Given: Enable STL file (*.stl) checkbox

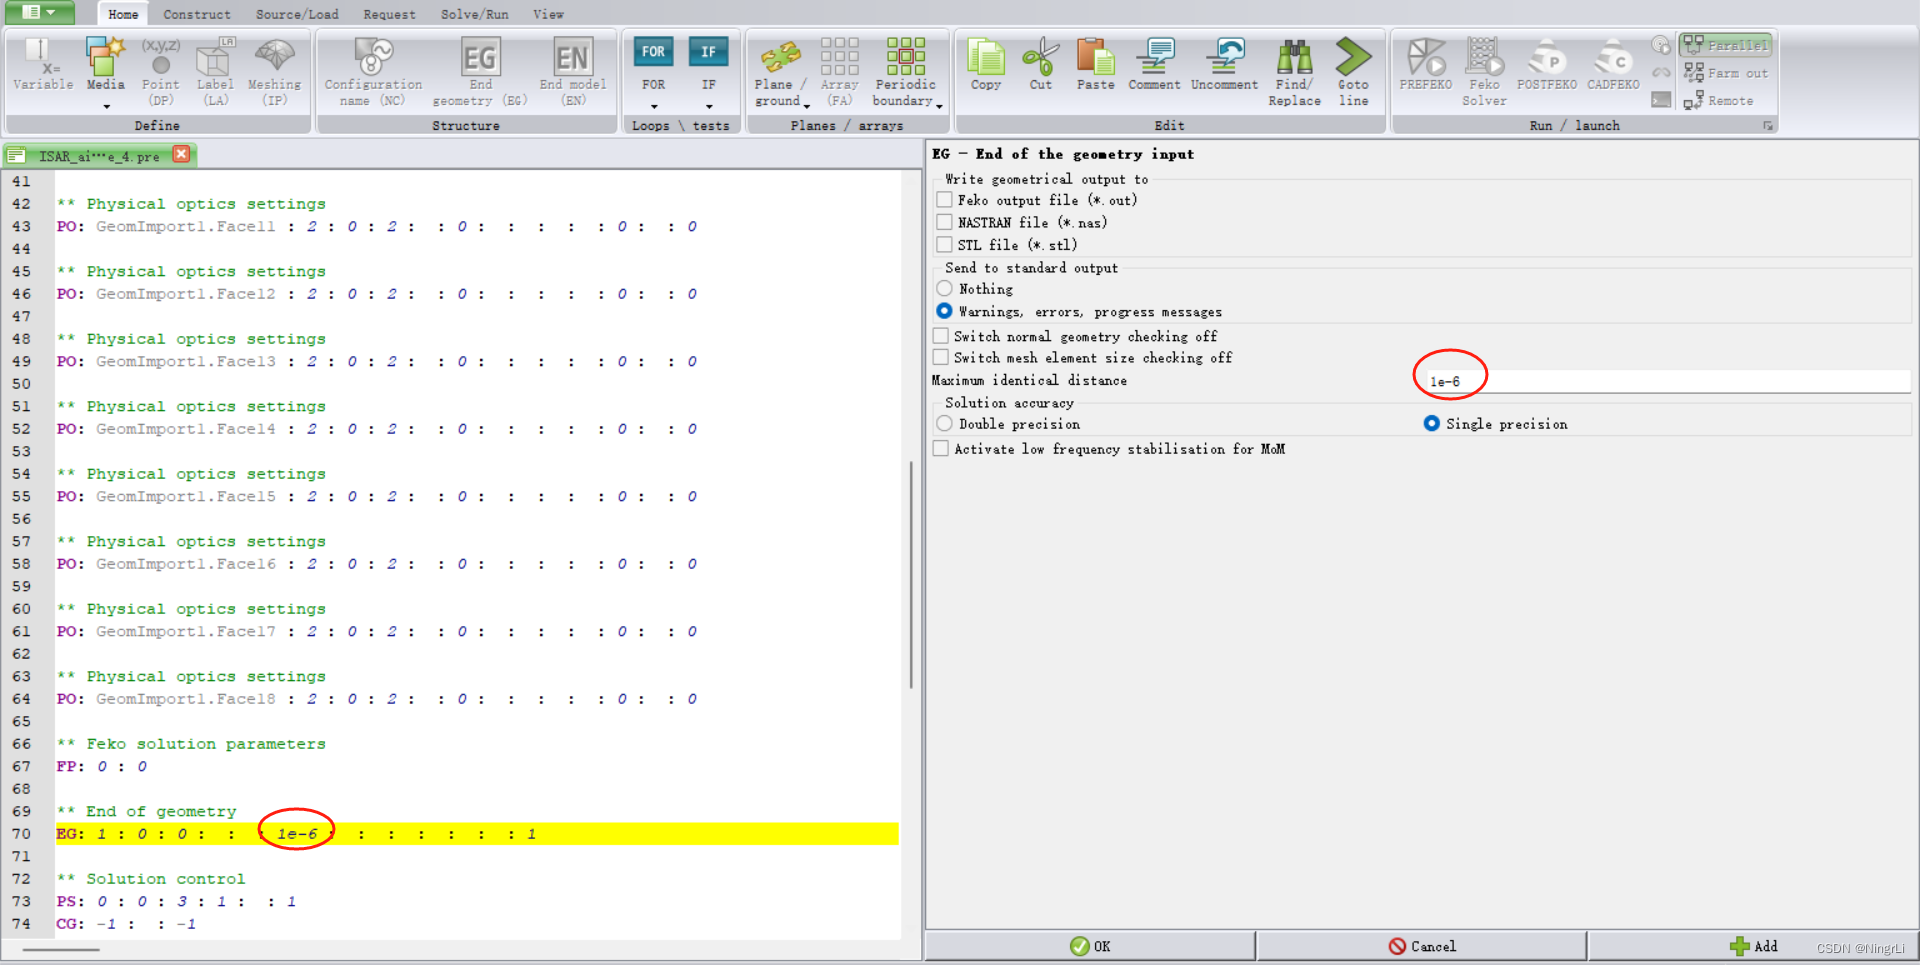Looking at the screenshot, I should (944, 244).
